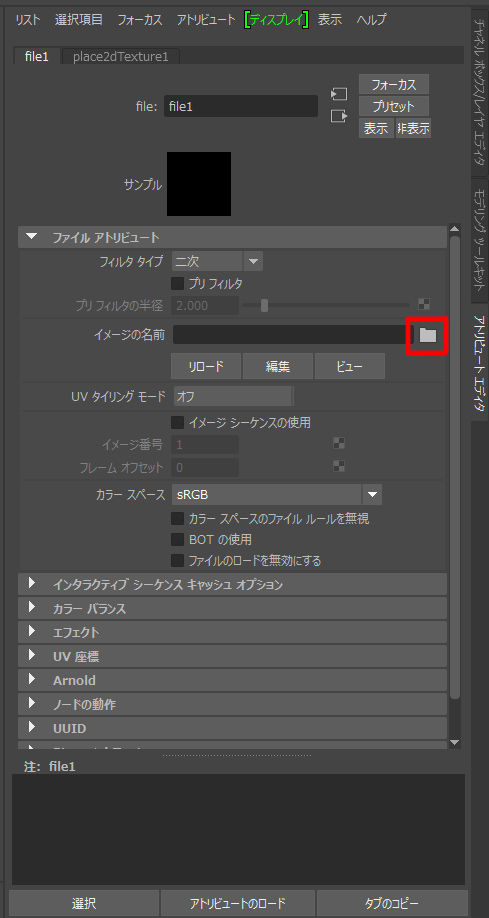Click the input connection arrow icon next to file1
The height and width of the screenshot is (918, 489).
(339, 94)
